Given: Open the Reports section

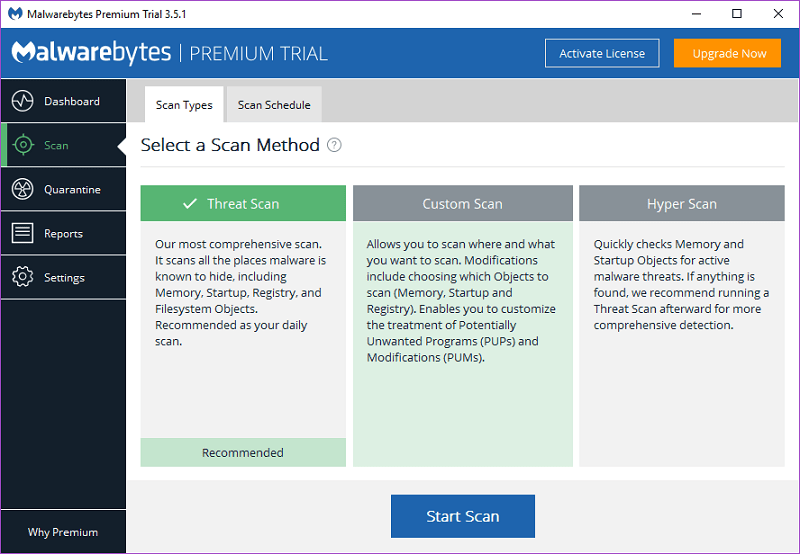Looking at the screenshot, I should [x=63, y=233].
